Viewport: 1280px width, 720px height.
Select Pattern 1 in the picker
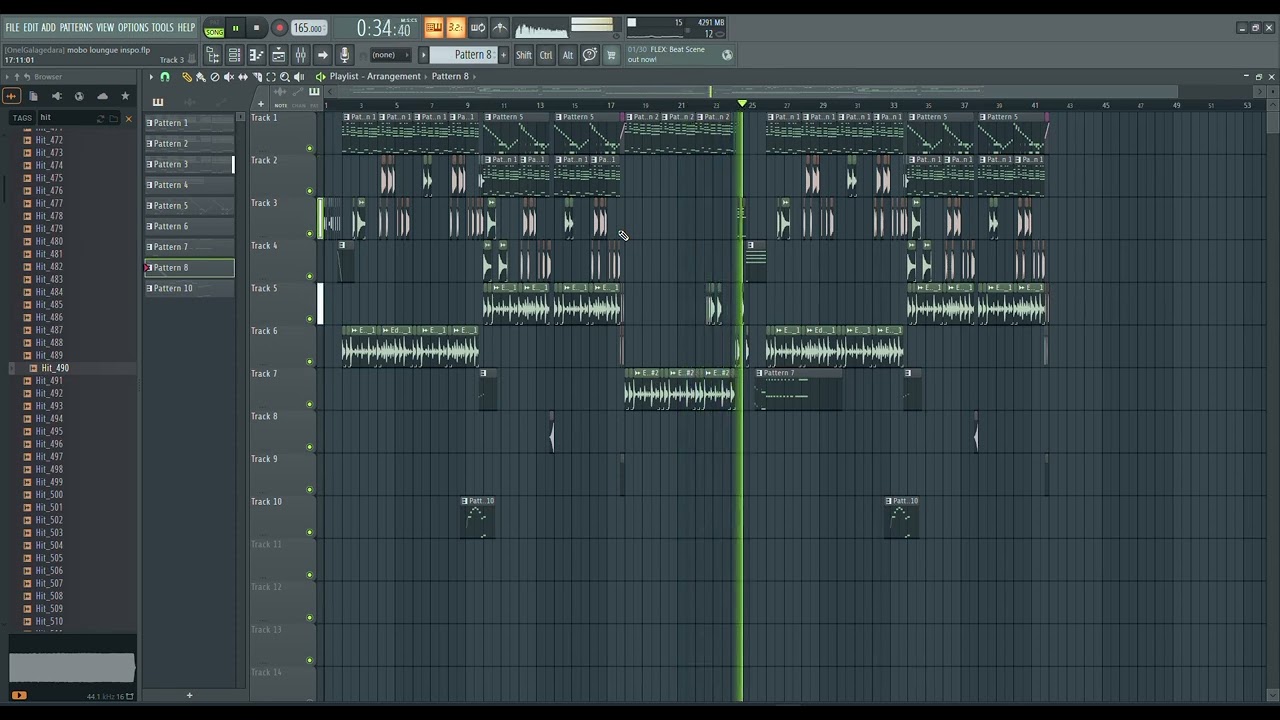click(x=189, y=123)
